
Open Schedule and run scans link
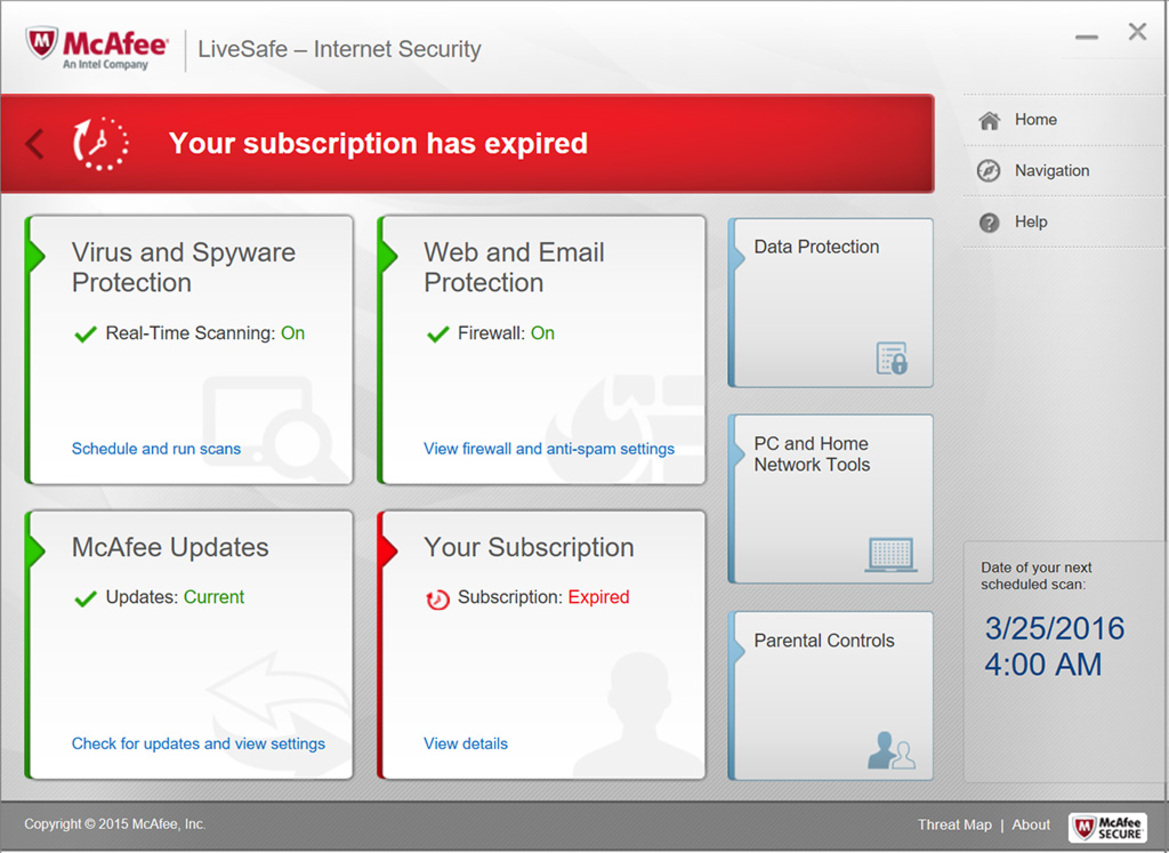[156, 449]
